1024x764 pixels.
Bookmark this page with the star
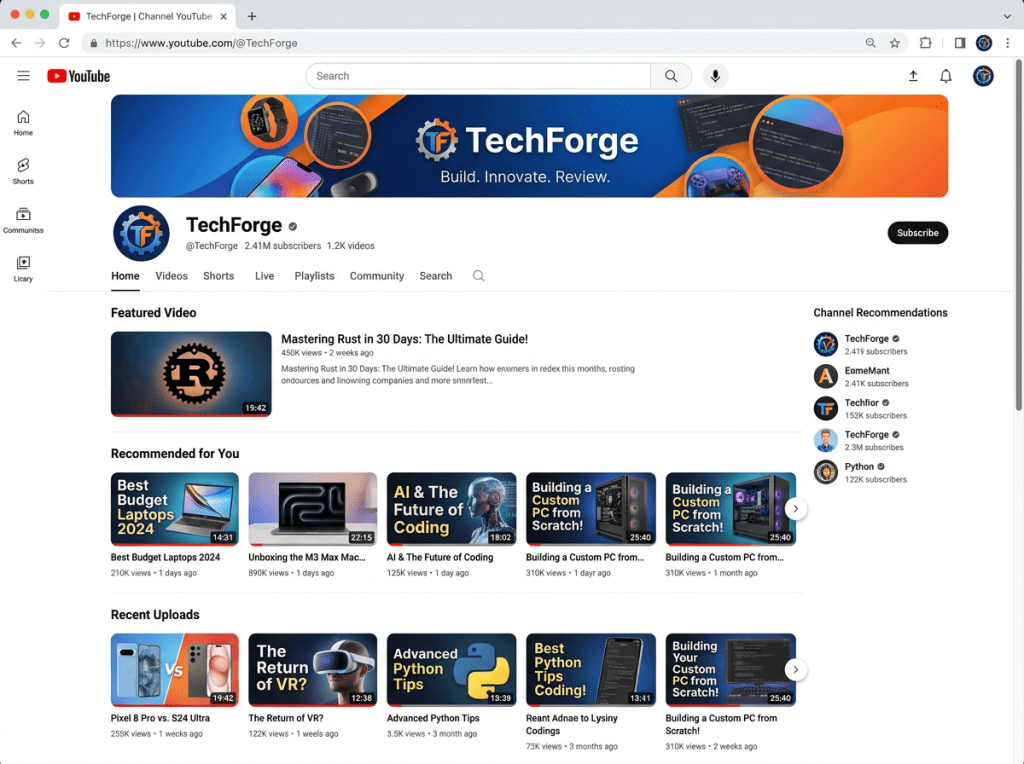click(x=895, y=42)
